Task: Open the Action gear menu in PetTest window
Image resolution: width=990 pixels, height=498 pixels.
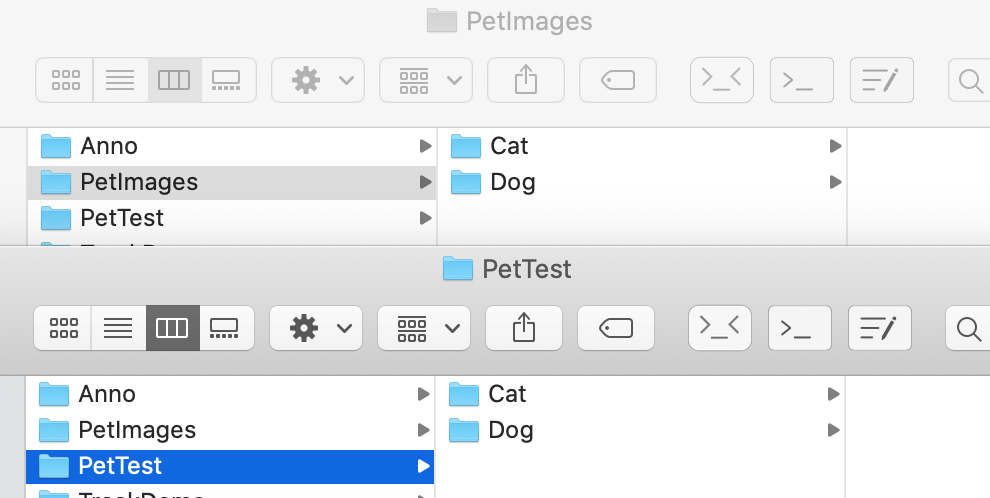Action: [315, 328]
